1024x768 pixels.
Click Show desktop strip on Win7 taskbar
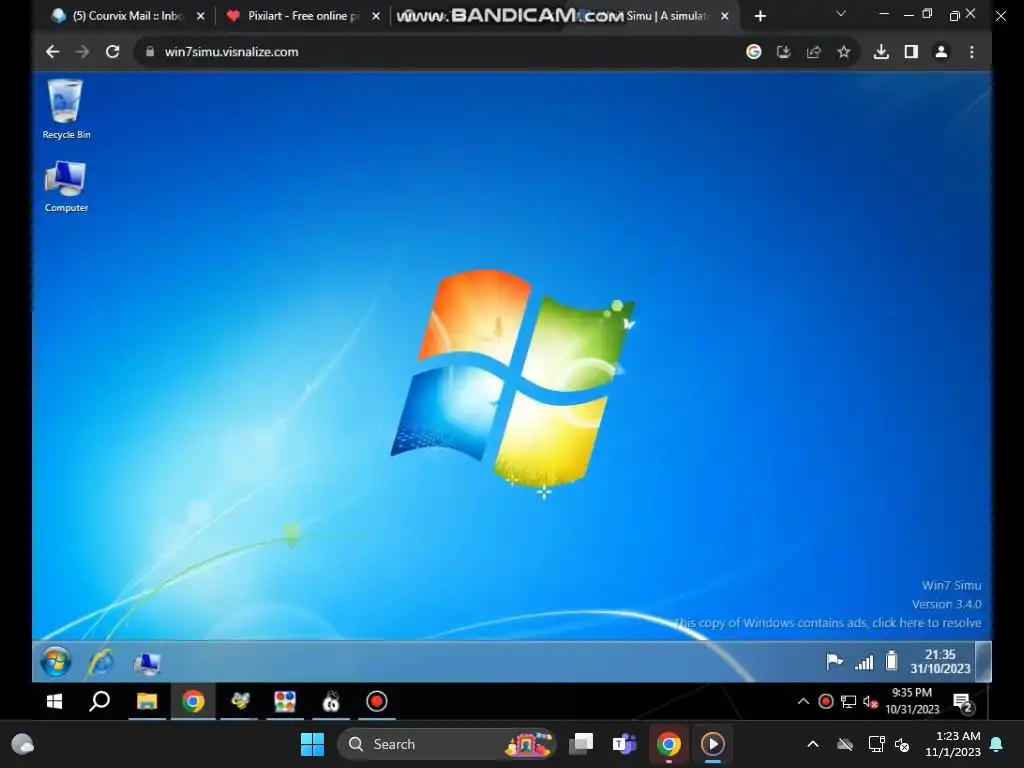click(983, 661)
